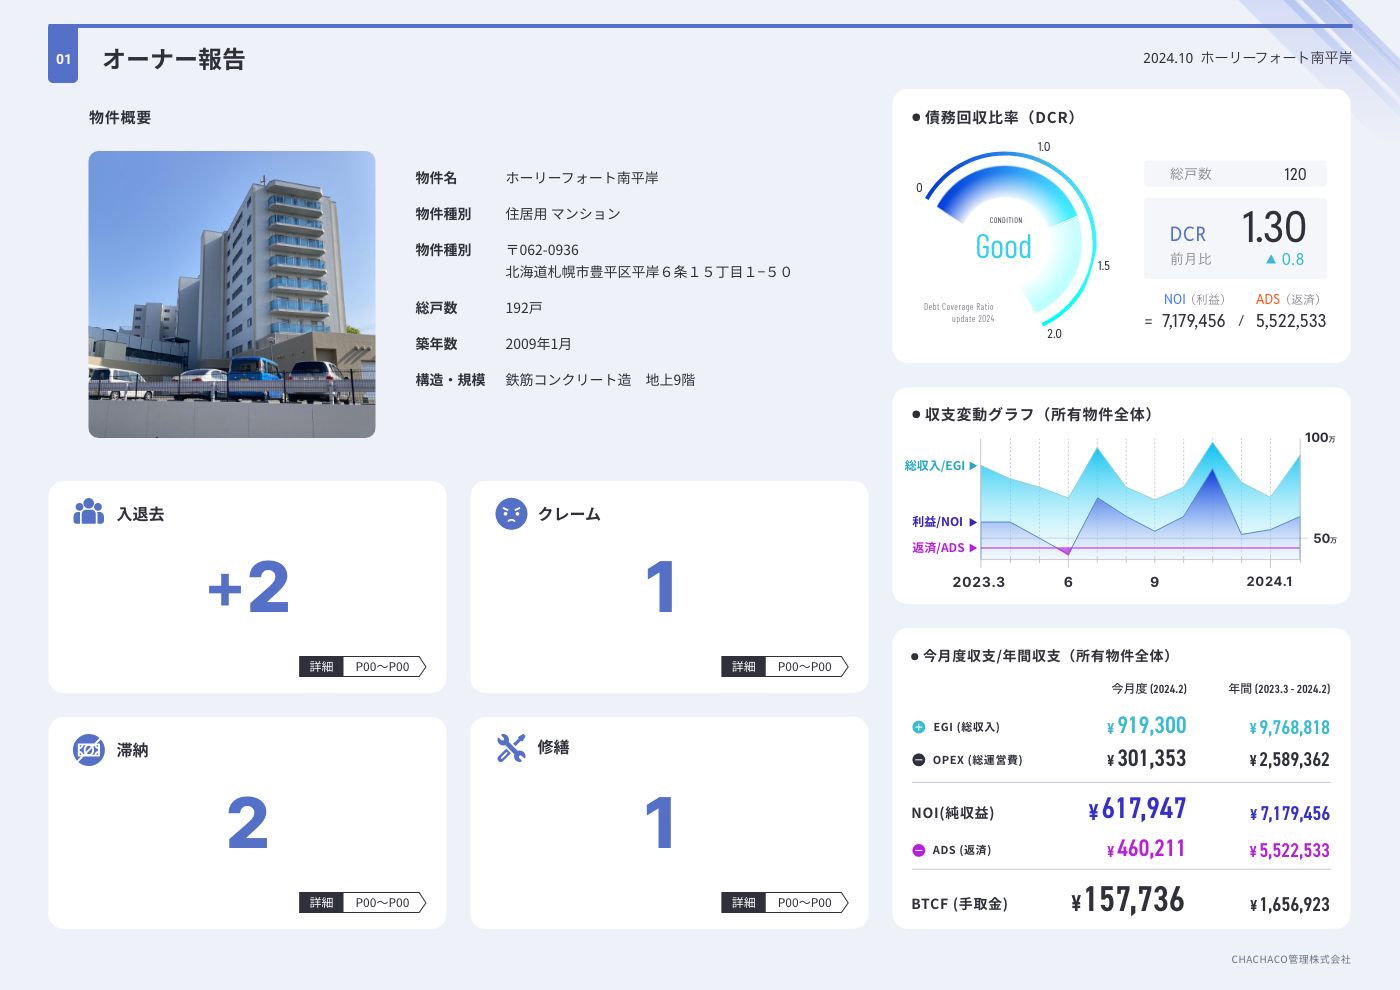The height and width of the screenshot is (990, 1400).
Task: Click the Good DCR gauge dial
Action: point(1005,240)
